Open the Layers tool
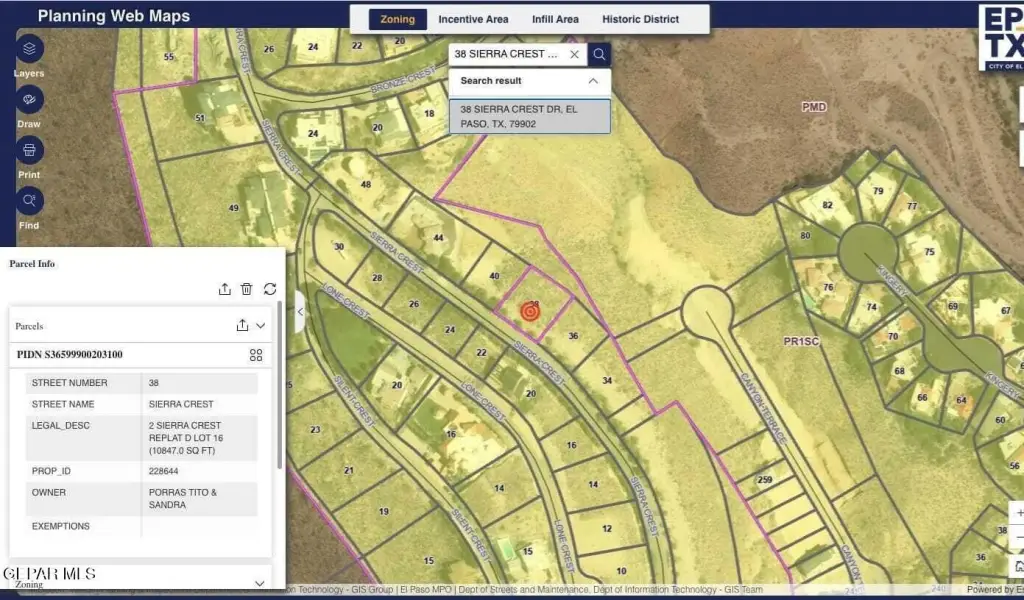Image resolution: width=1024 pixels, height=600 pixels. 29,48
